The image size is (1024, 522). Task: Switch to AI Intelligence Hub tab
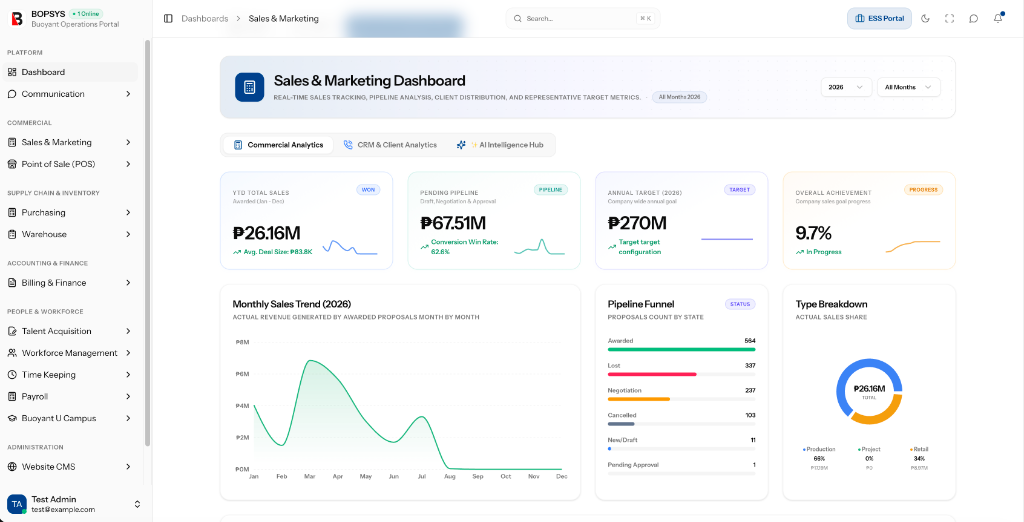(x=500, y=145)
